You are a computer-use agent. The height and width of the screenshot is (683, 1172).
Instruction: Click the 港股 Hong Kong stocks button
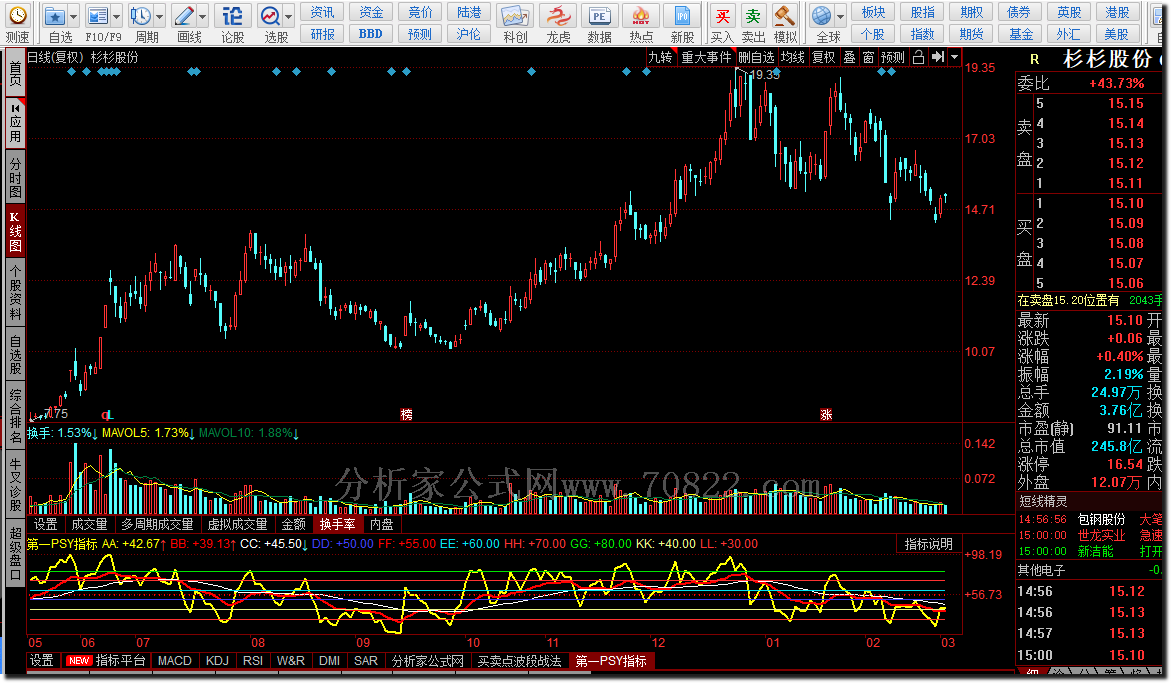click(1117, 13)
